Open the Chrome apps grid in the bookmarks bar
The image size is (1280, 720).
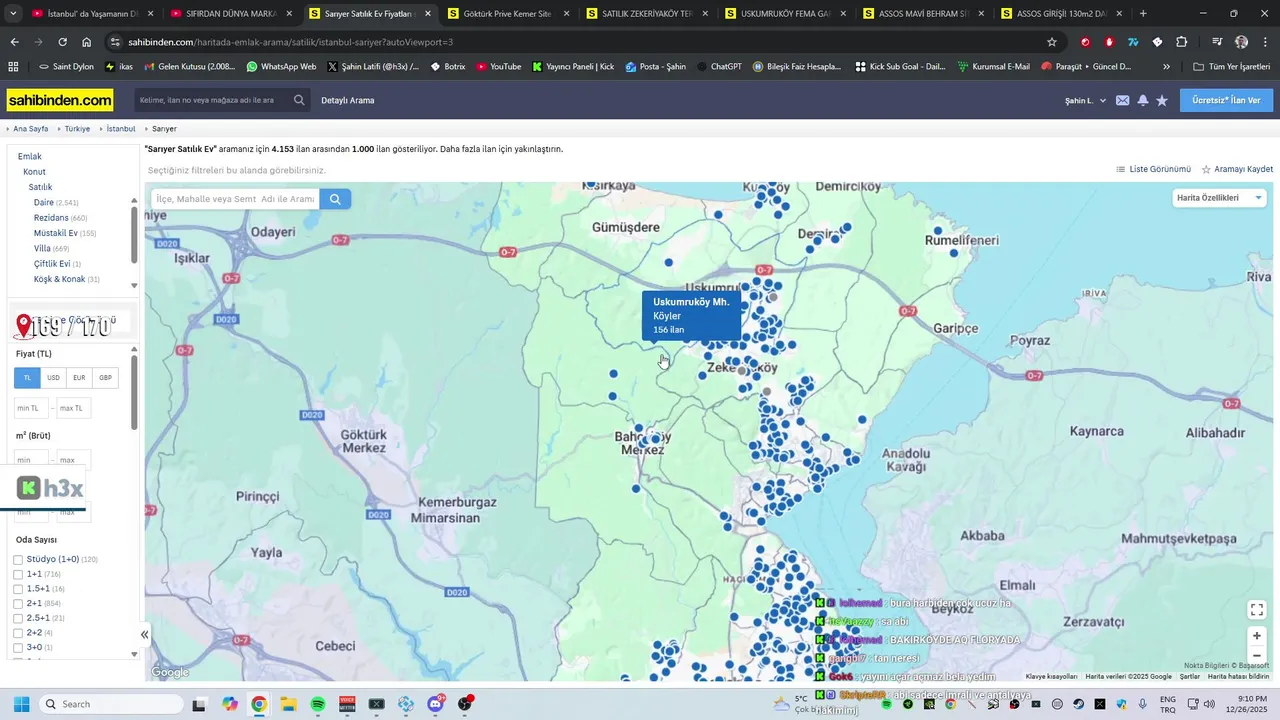13,66
